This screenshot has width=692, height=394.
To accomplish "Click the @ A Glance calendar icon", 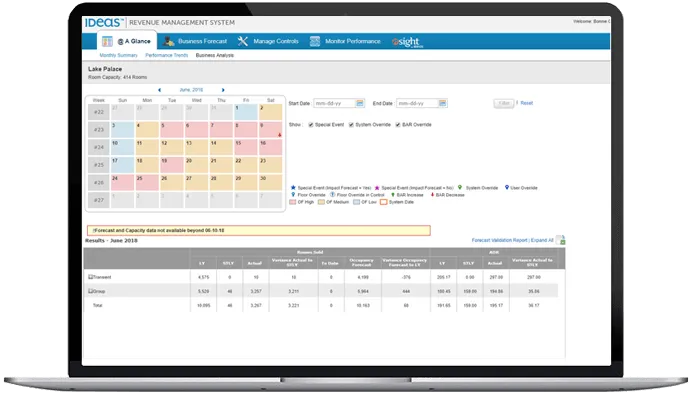I will pos(107,41).
